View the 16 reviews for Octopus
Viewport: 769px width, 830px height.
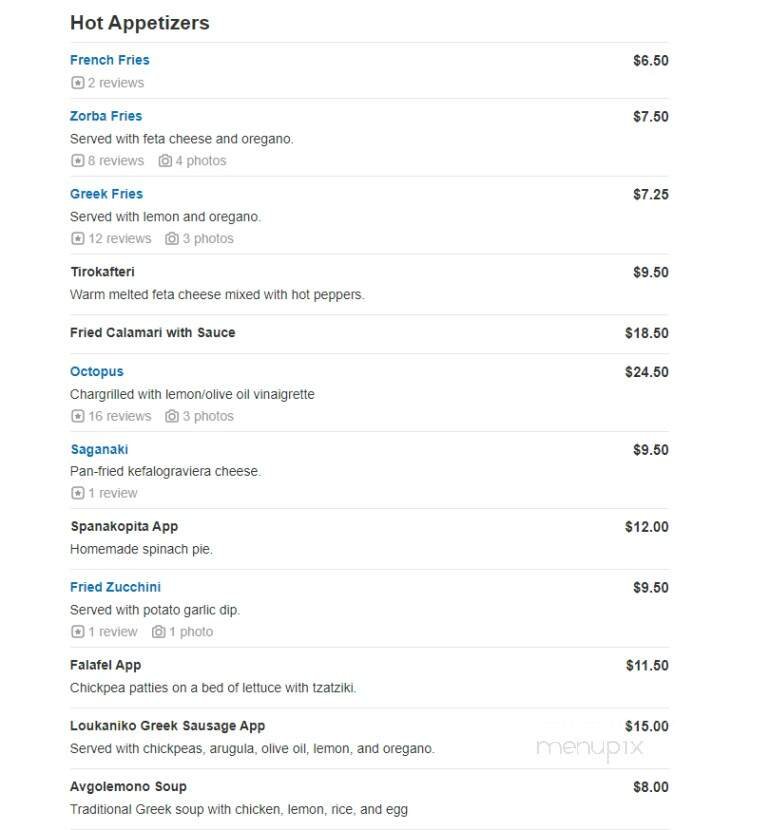(112, 415)
